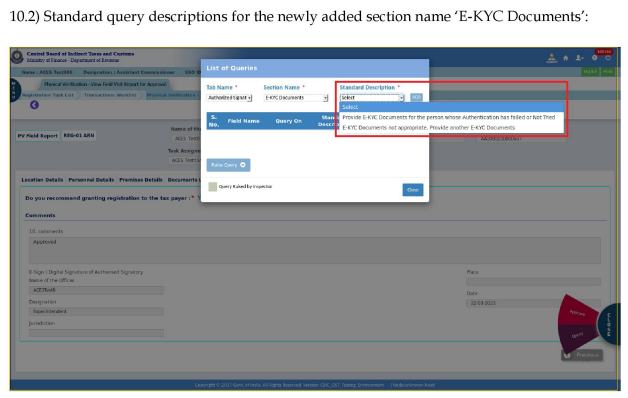Click the ADD button beside Standard Description

click(417, 97)
